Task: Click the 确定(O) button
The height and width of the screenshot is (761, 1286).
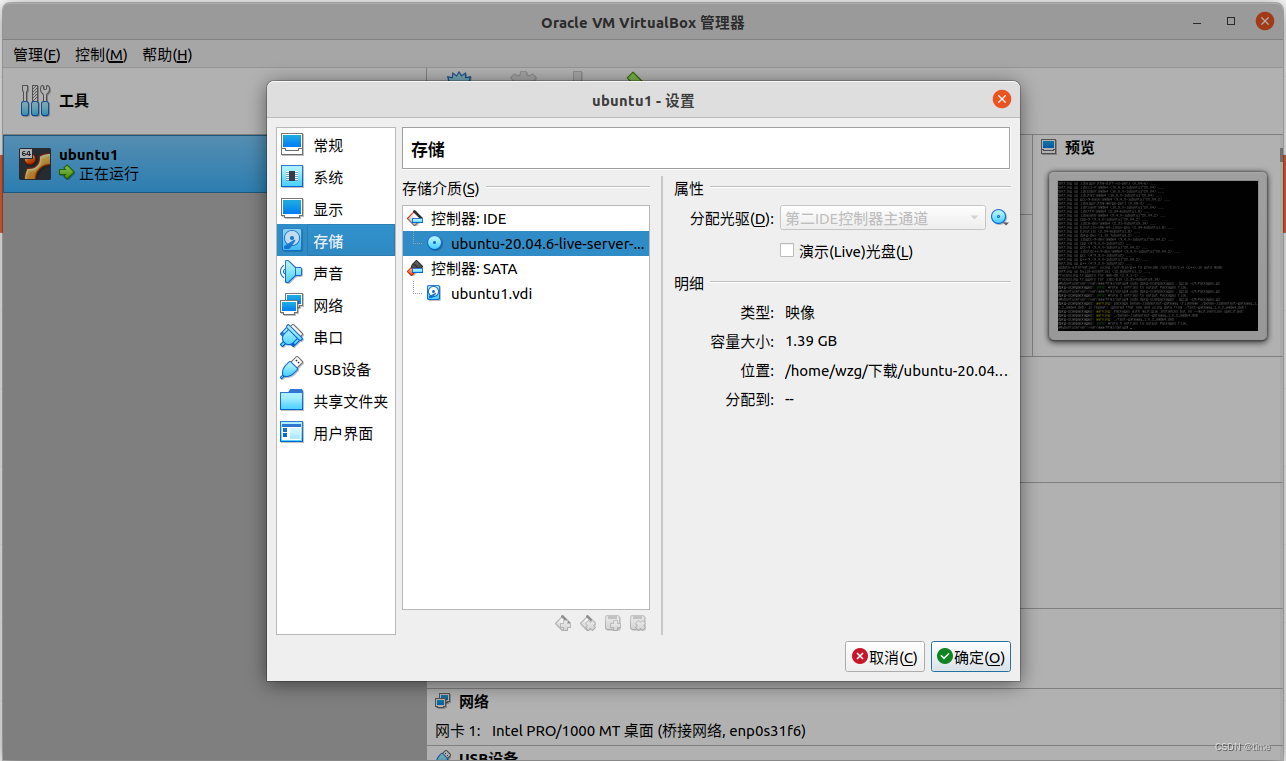Action: [970, 657]
